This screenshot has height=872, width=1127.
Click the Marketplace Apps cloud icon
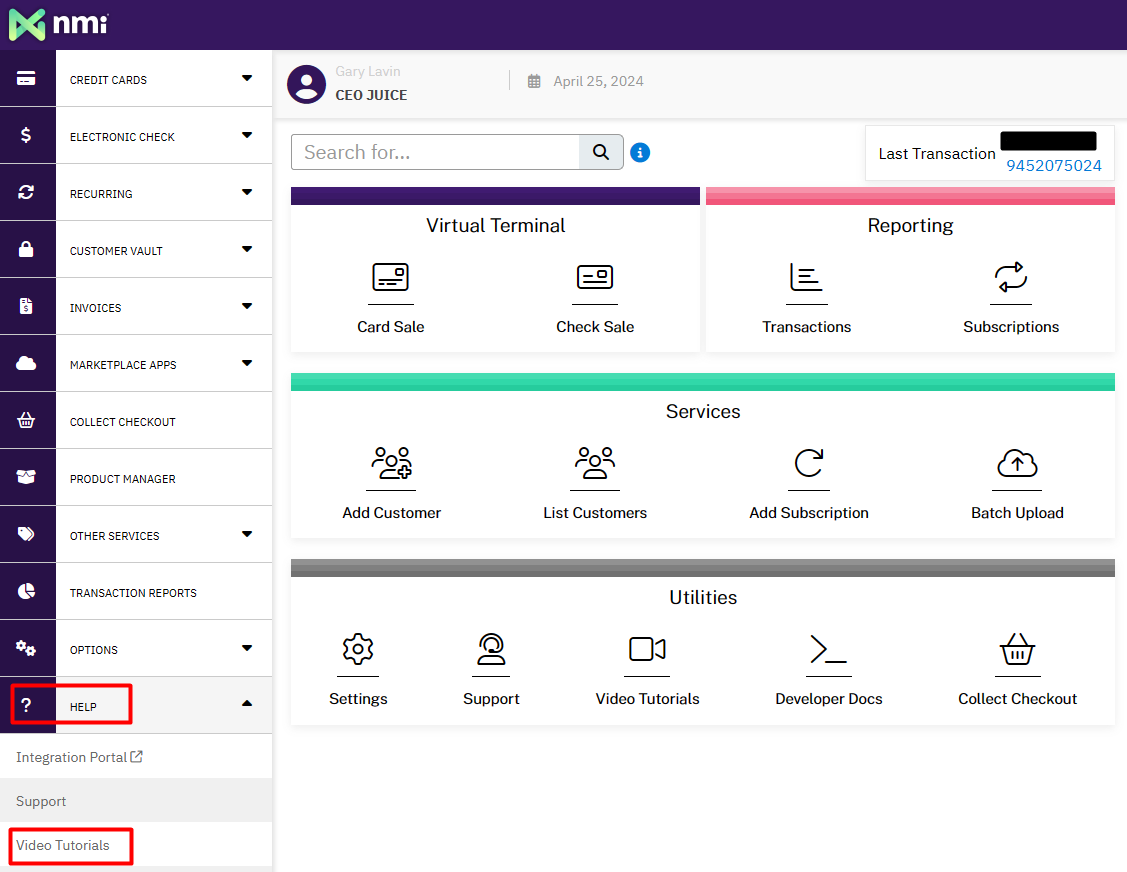26,363
